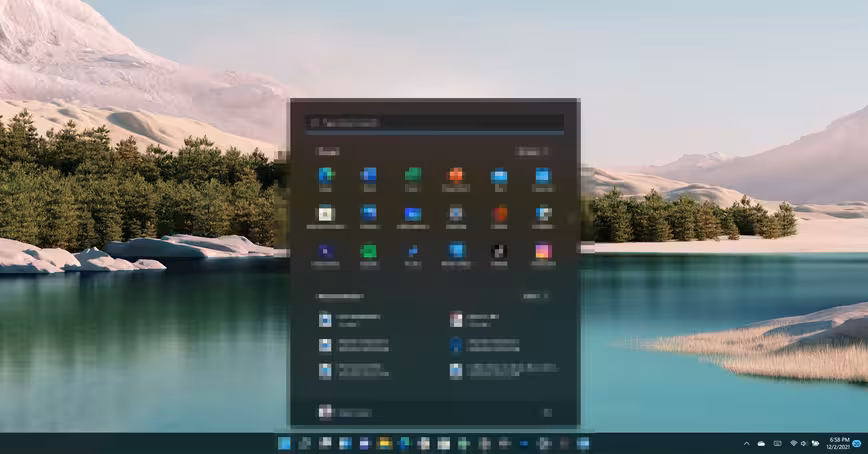Open File Explorer from the taskbar

click(384, 443)
